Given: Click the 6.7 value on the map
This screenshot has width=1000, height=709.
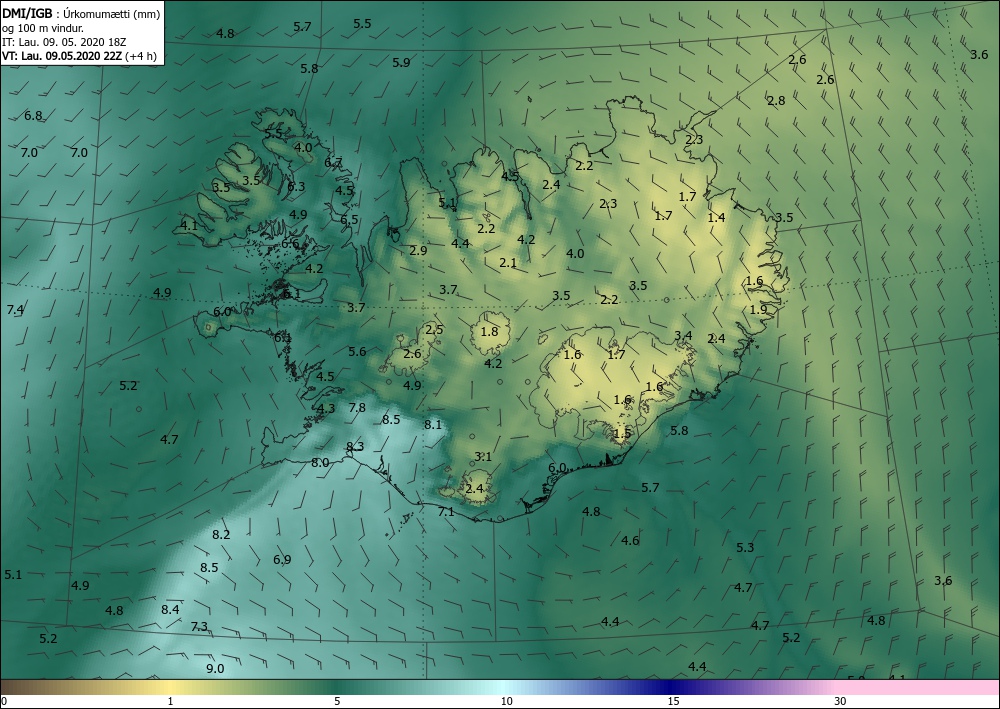Looking at the screenshot, I should point(333,163).
